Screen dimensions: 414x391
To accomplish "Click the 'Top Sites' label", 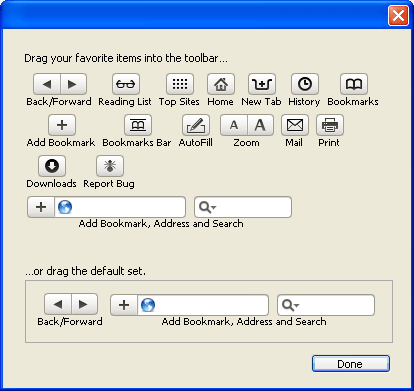I will click(179, 102).
